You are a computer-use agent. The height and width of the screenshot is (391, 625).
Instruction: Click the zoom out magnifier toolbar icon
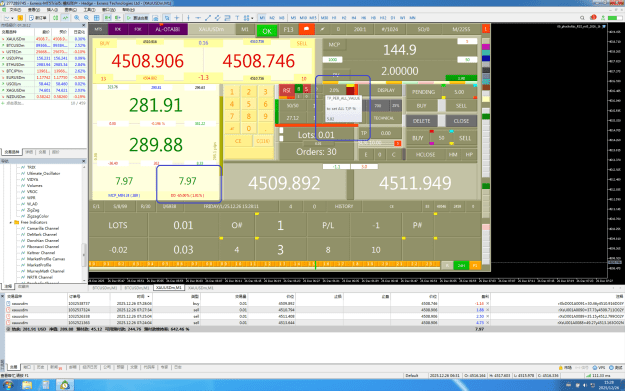86,18
